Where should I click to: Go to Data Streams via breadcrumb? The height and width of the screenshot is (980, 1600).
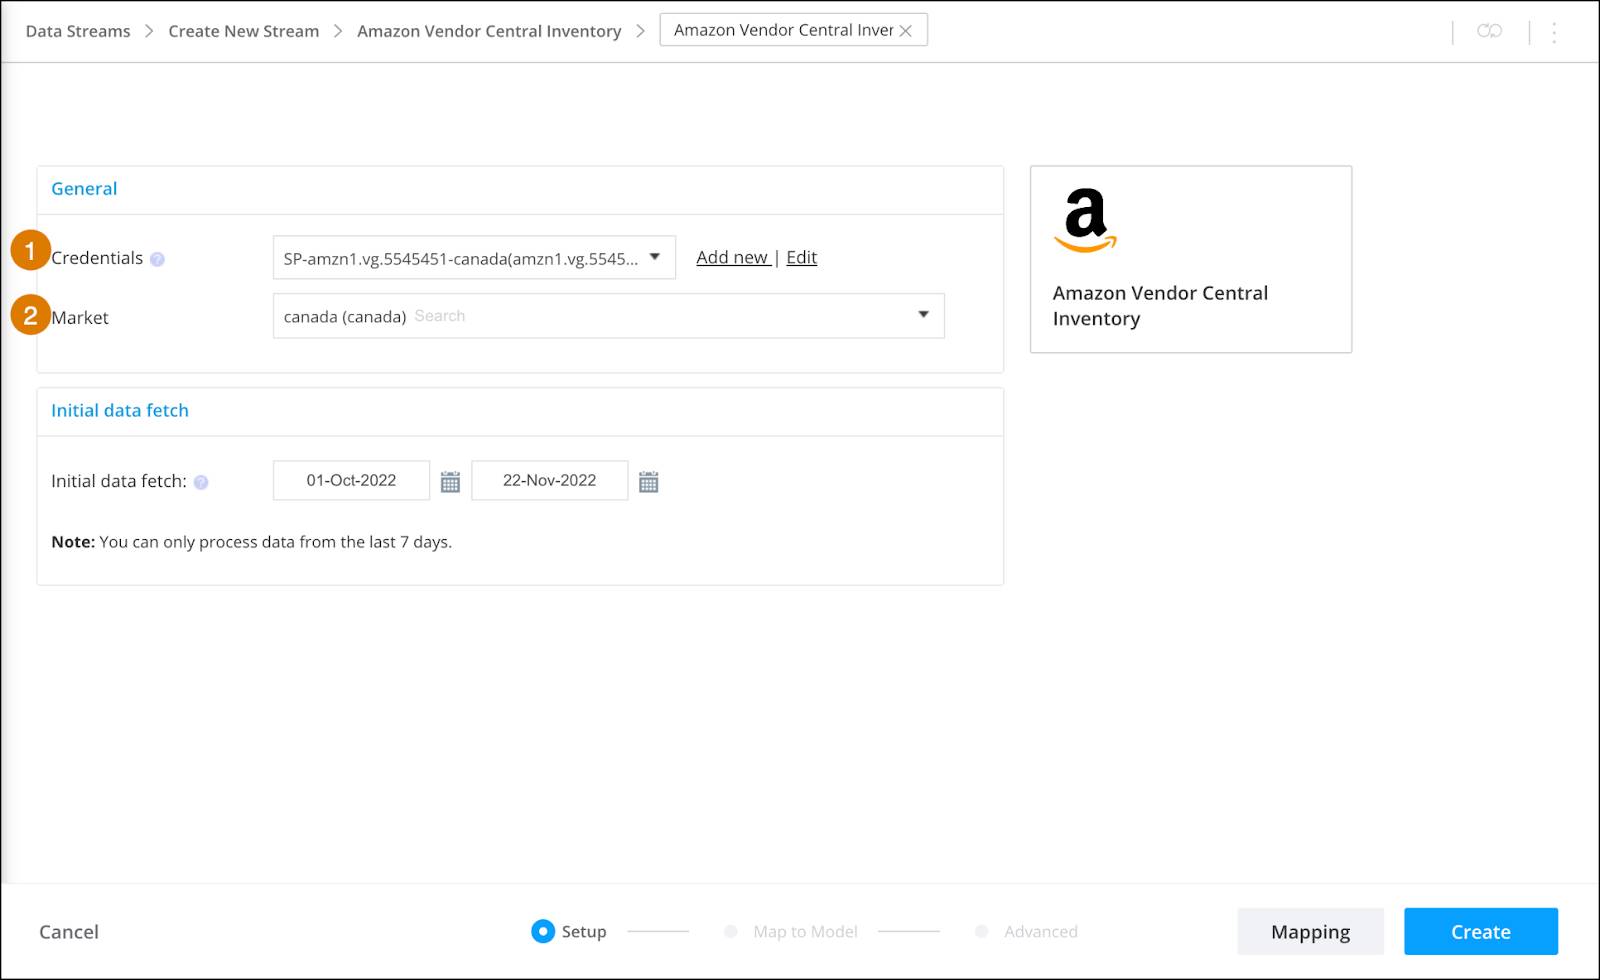pos(77,31)
